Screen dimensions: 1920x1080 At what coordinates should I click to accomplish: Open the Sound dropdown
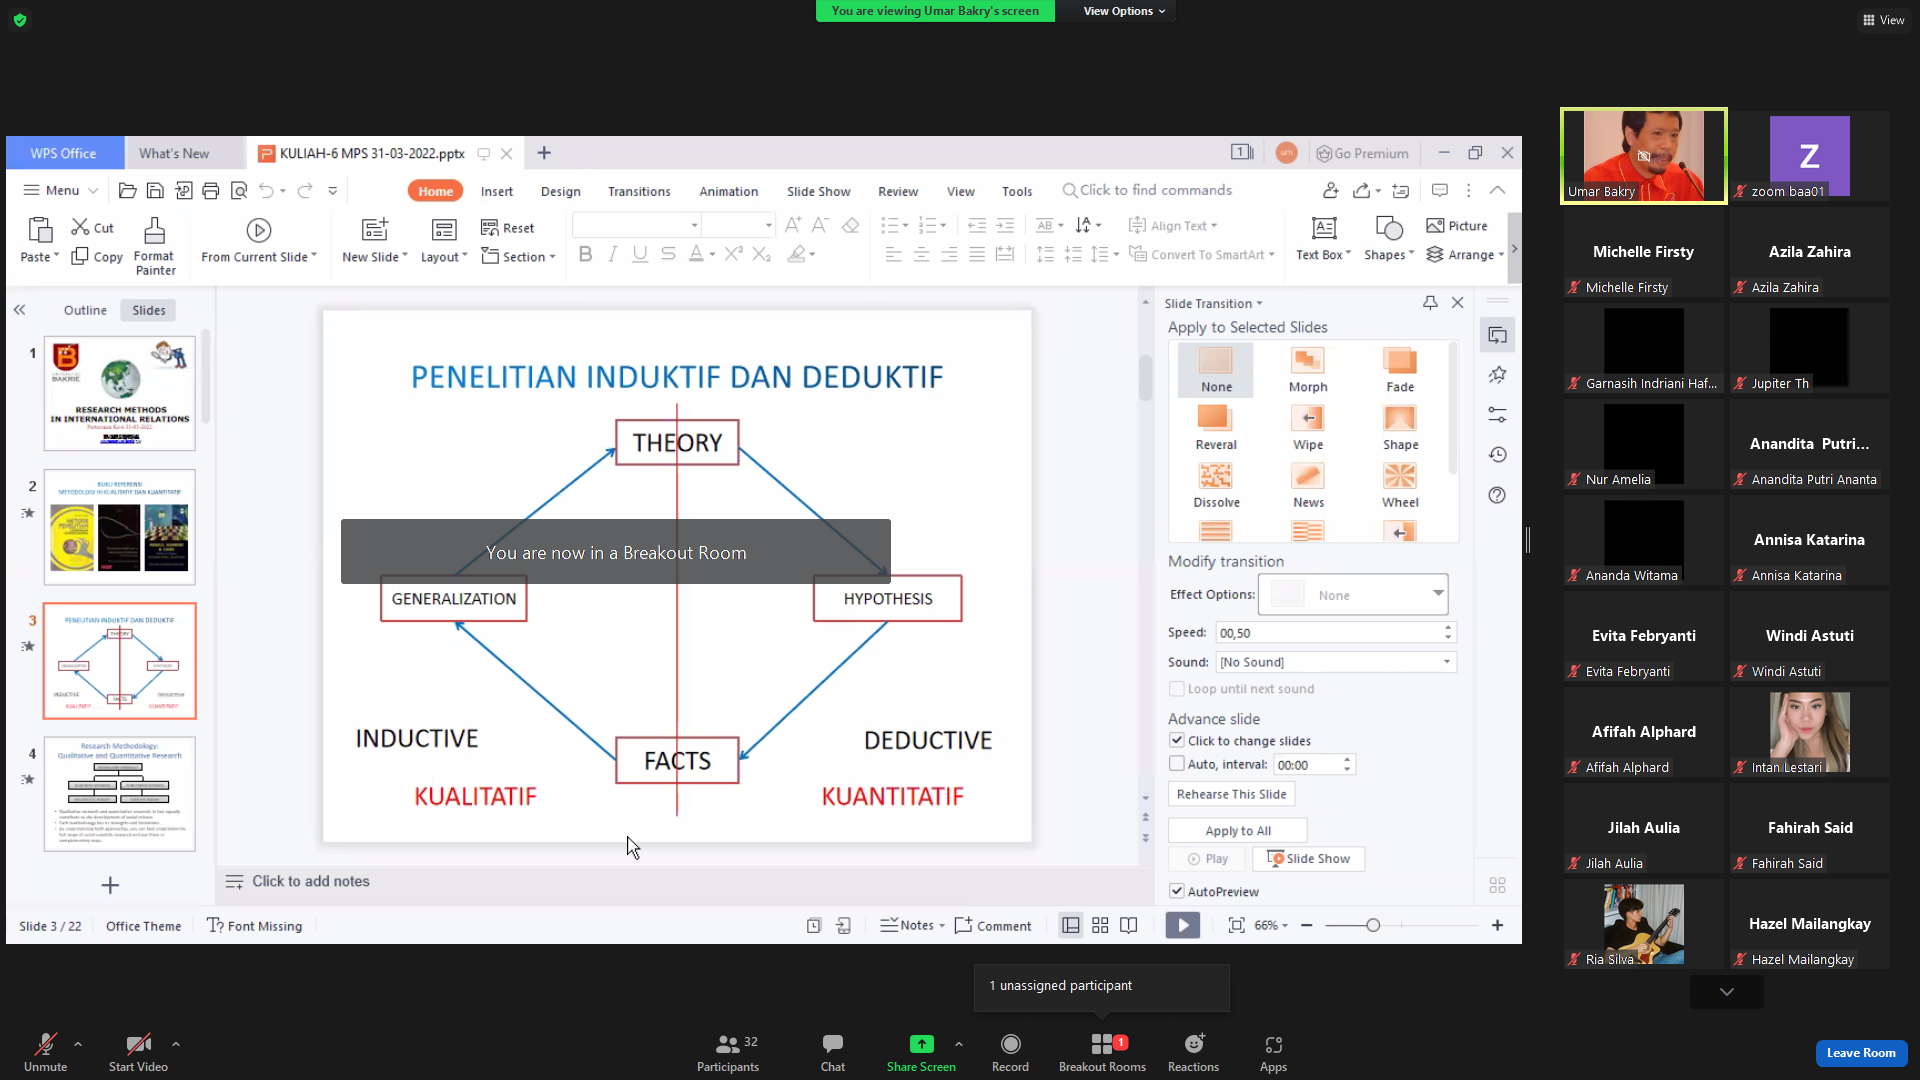tap(1336, 662)
